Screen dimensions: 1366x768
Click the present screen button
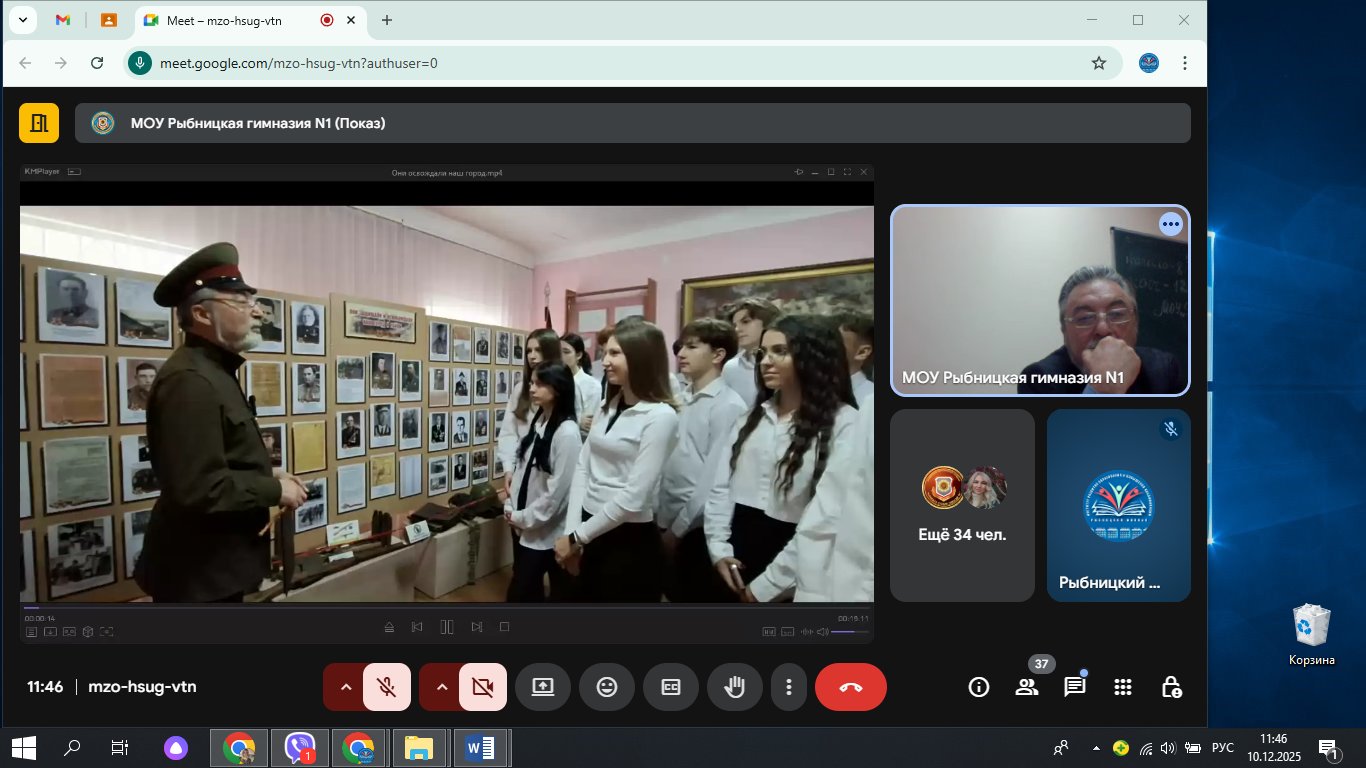click(543, 687)
